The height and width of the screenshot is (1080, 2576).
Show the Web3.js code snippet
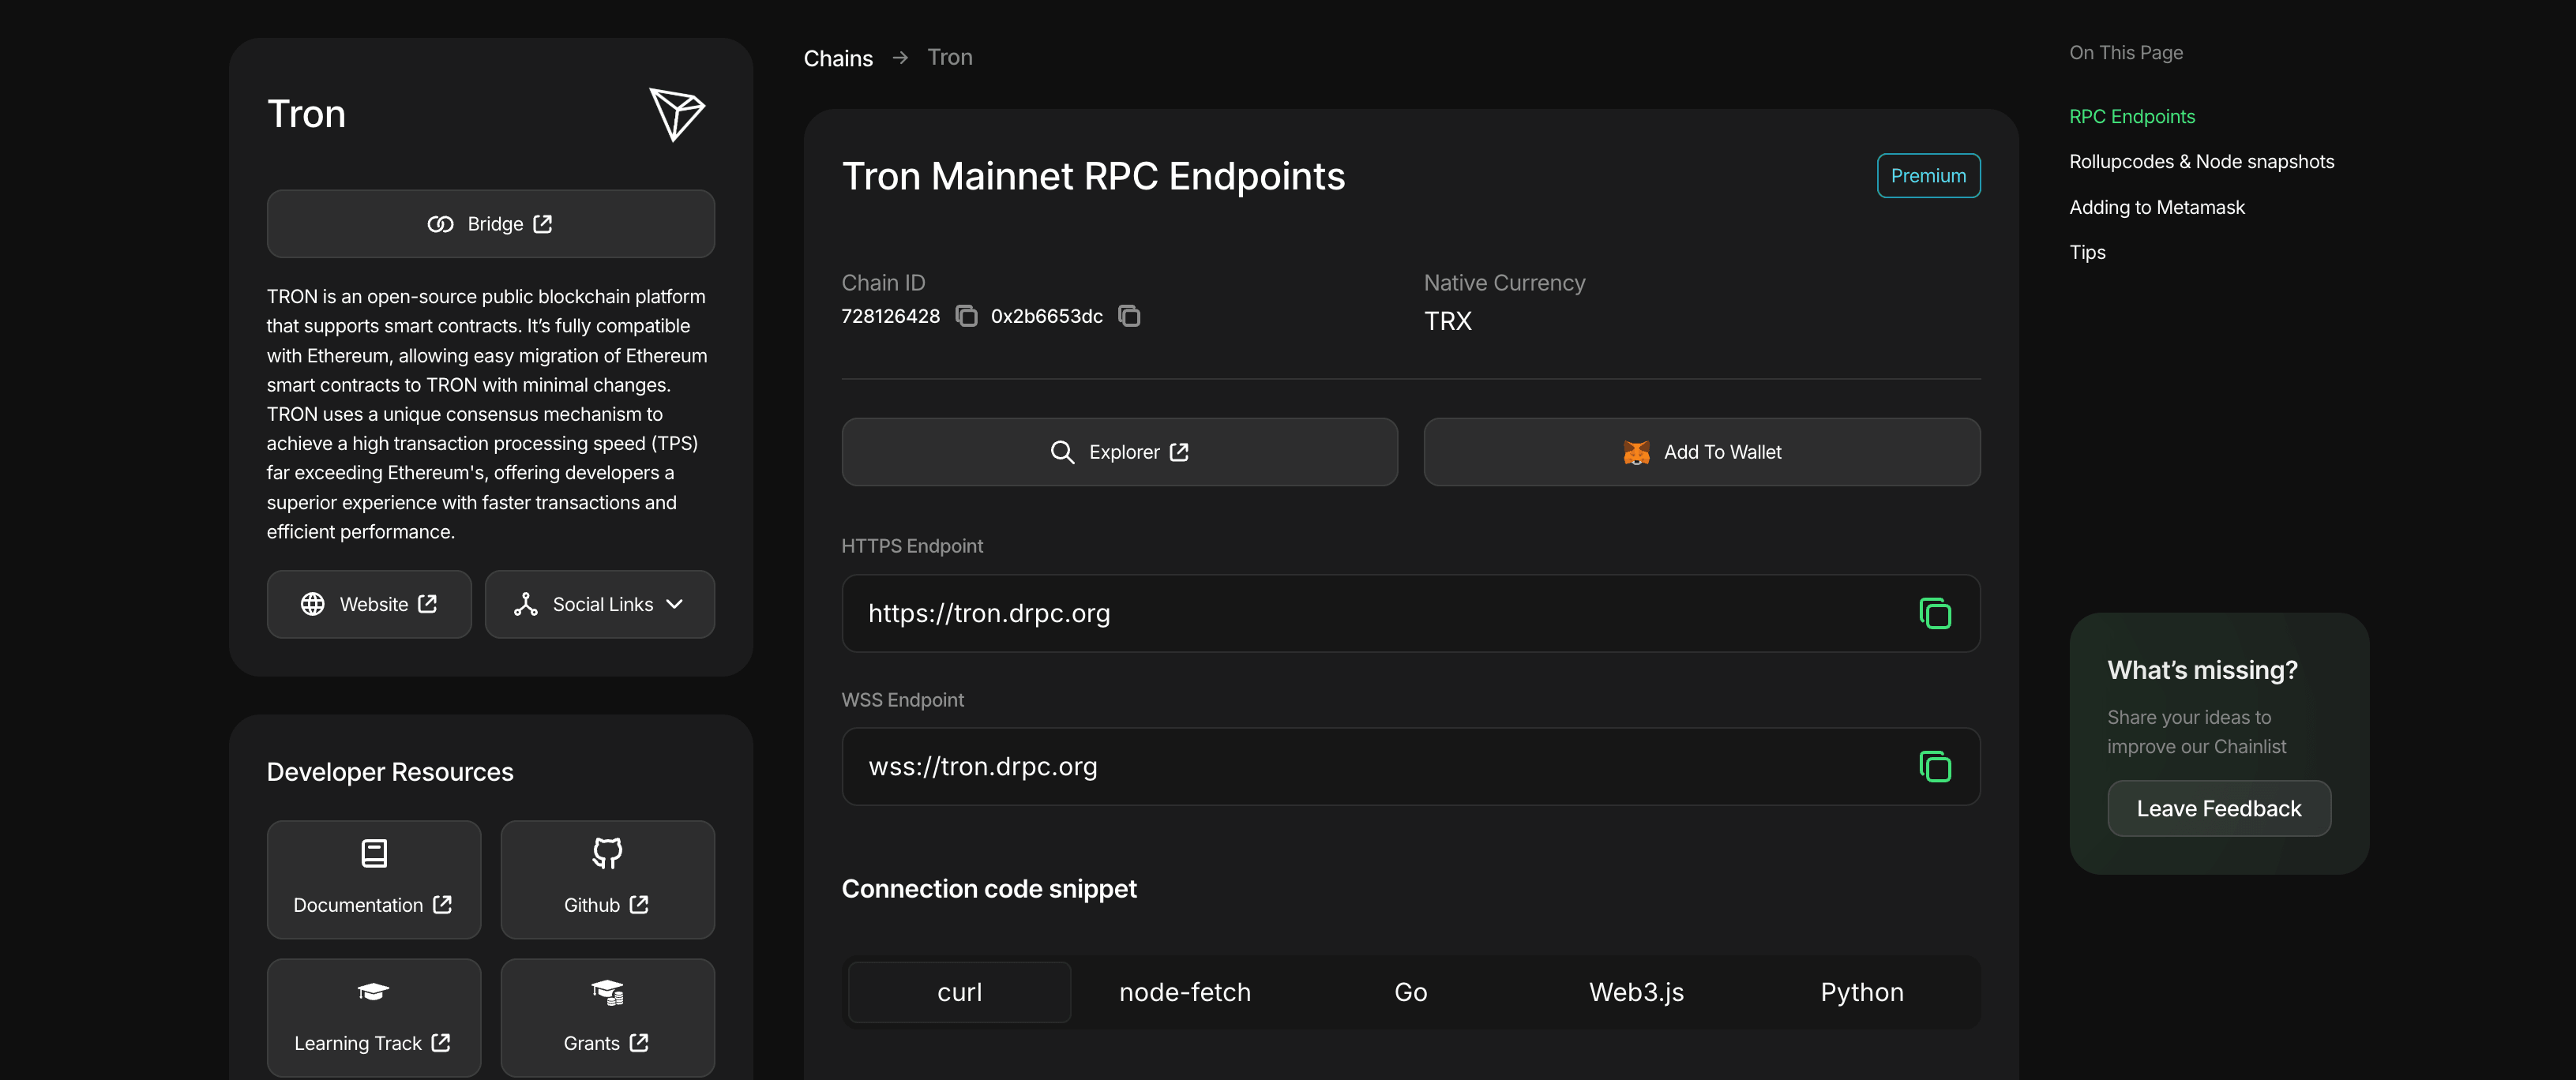coord(1636,992)
